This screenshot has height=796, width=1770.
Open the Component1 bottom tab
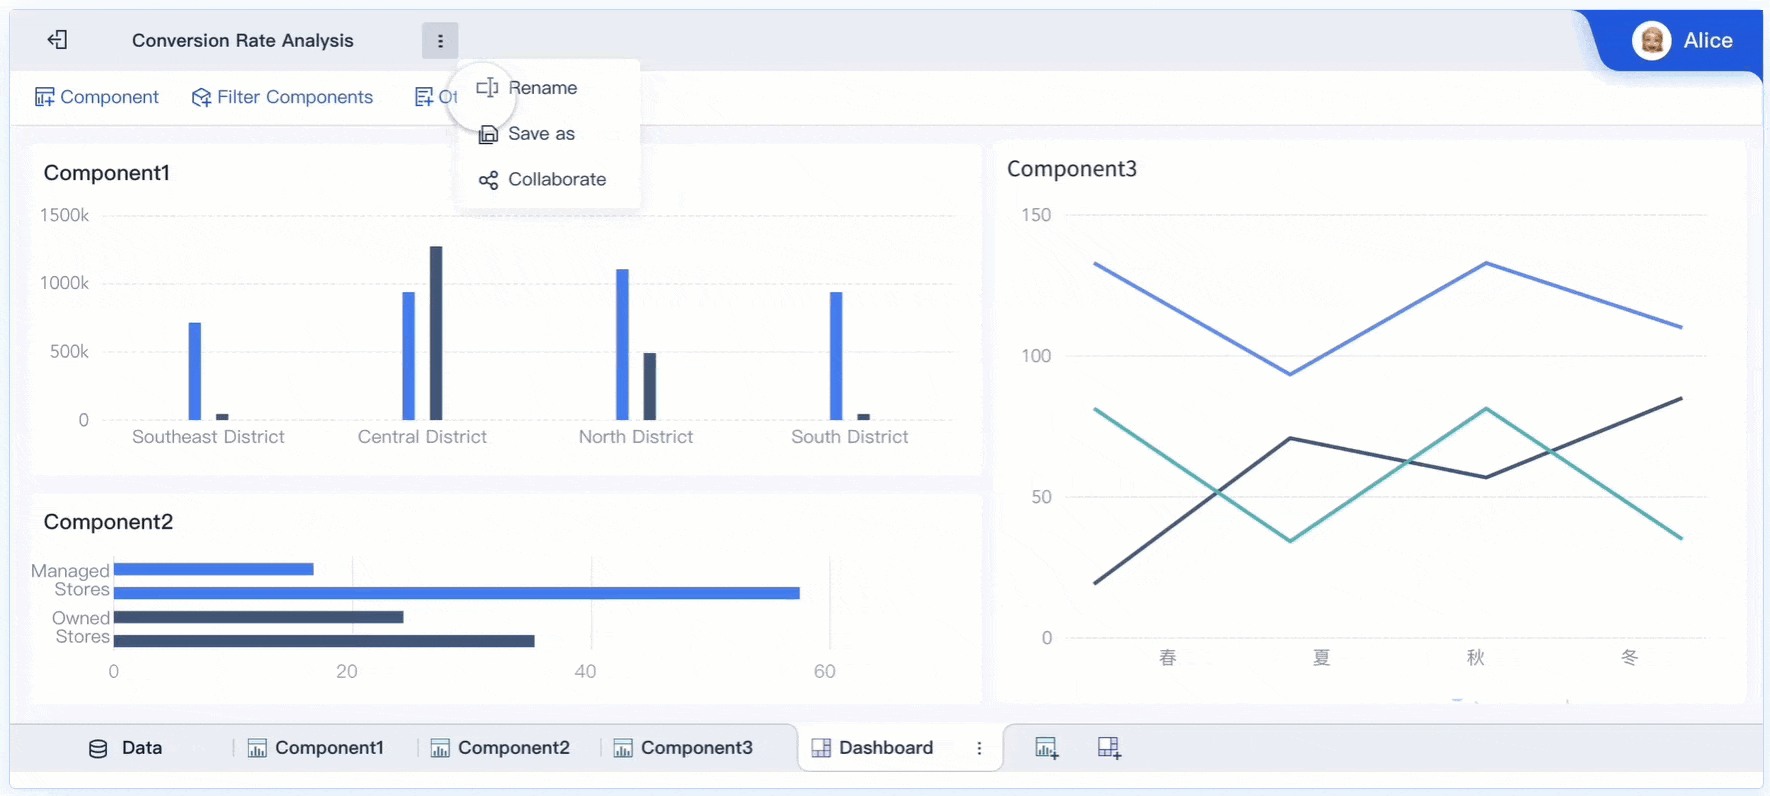click(x=316, y=748)
